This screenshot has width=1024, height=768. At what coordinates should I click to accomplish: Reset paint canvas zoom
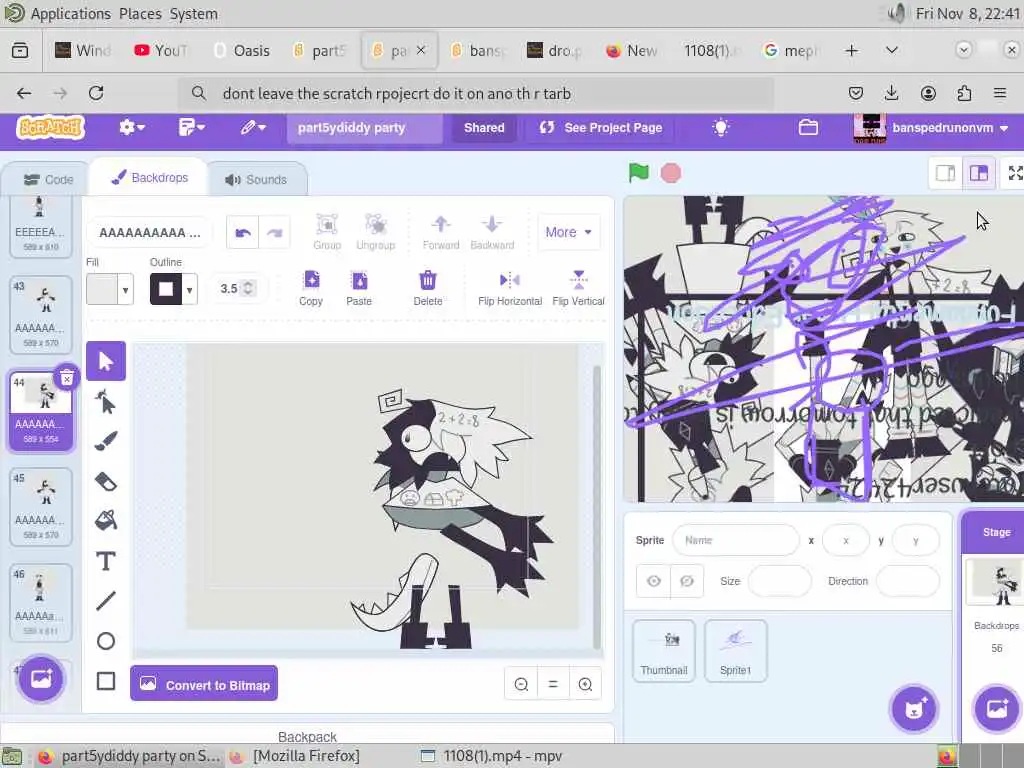(553, 684)
